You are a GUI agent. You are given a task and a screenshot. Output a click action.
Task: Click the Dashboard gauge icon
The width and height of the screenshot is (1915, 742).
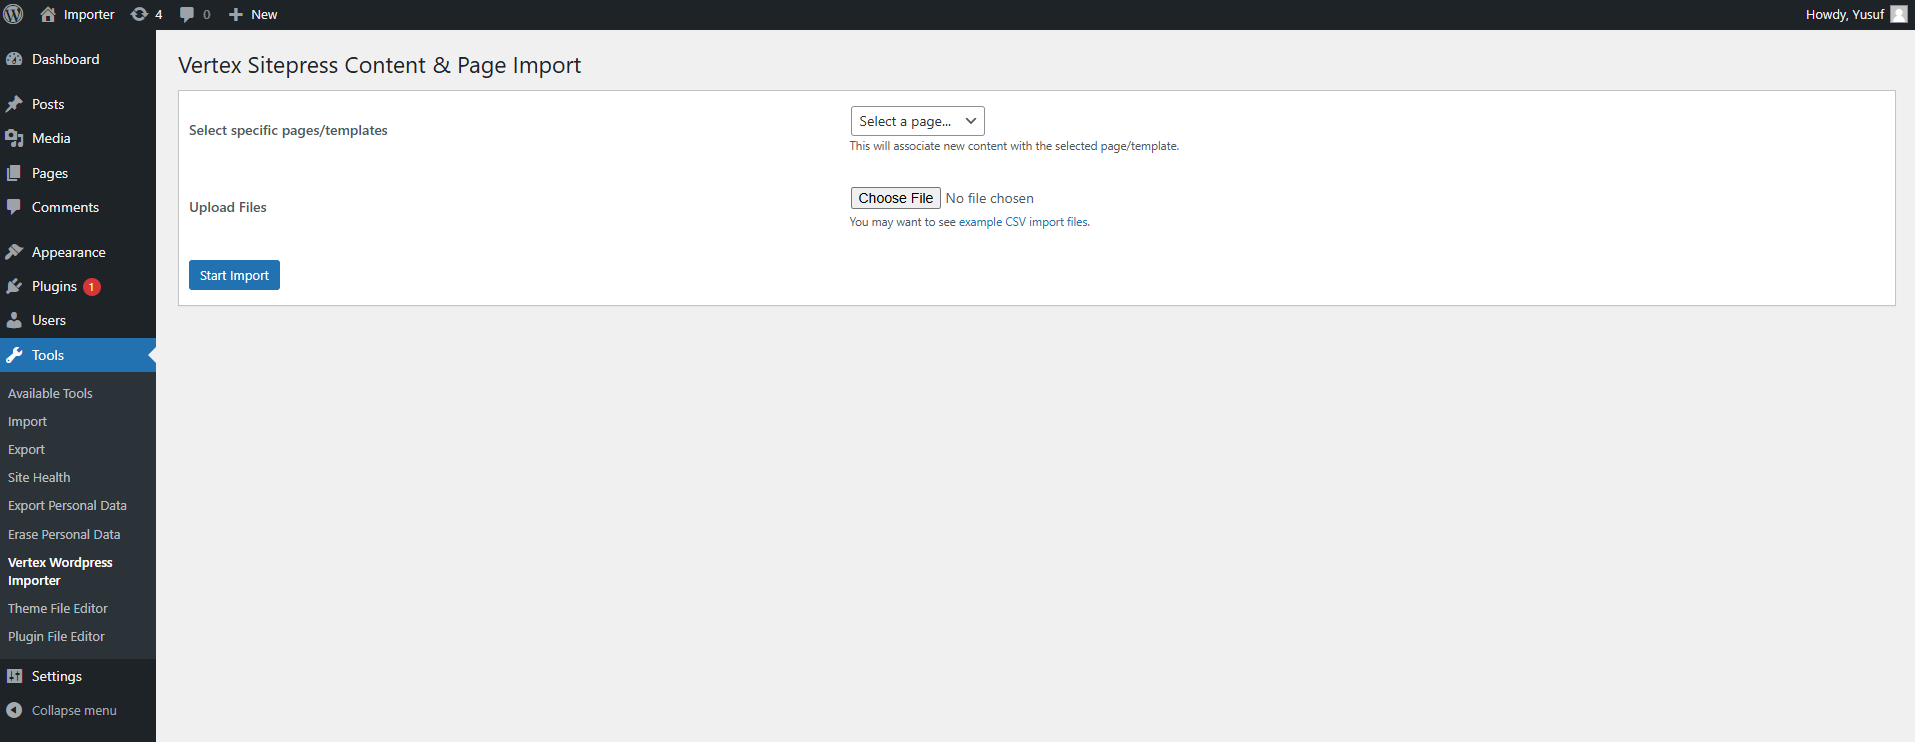point(14,59)
